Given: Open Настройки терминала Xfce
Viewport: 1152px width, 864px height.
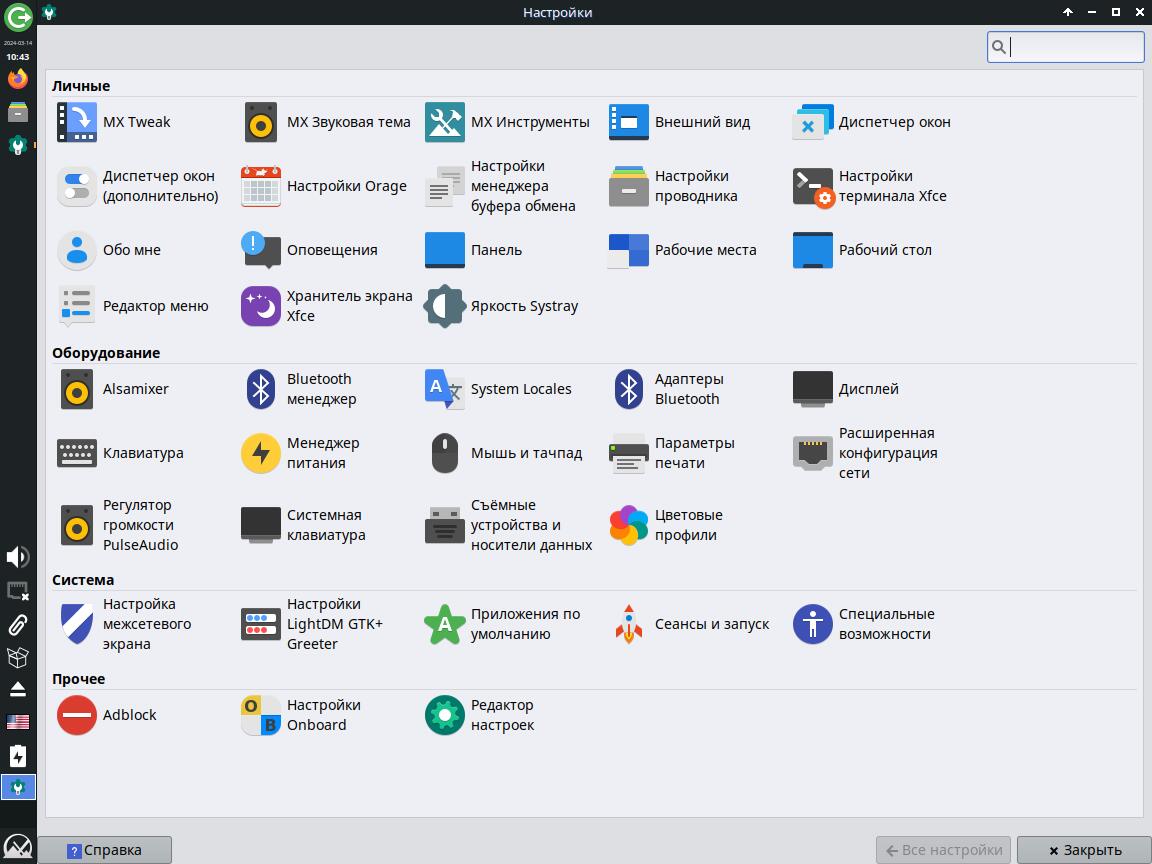Looking at the screenshot, I should 870,186.
